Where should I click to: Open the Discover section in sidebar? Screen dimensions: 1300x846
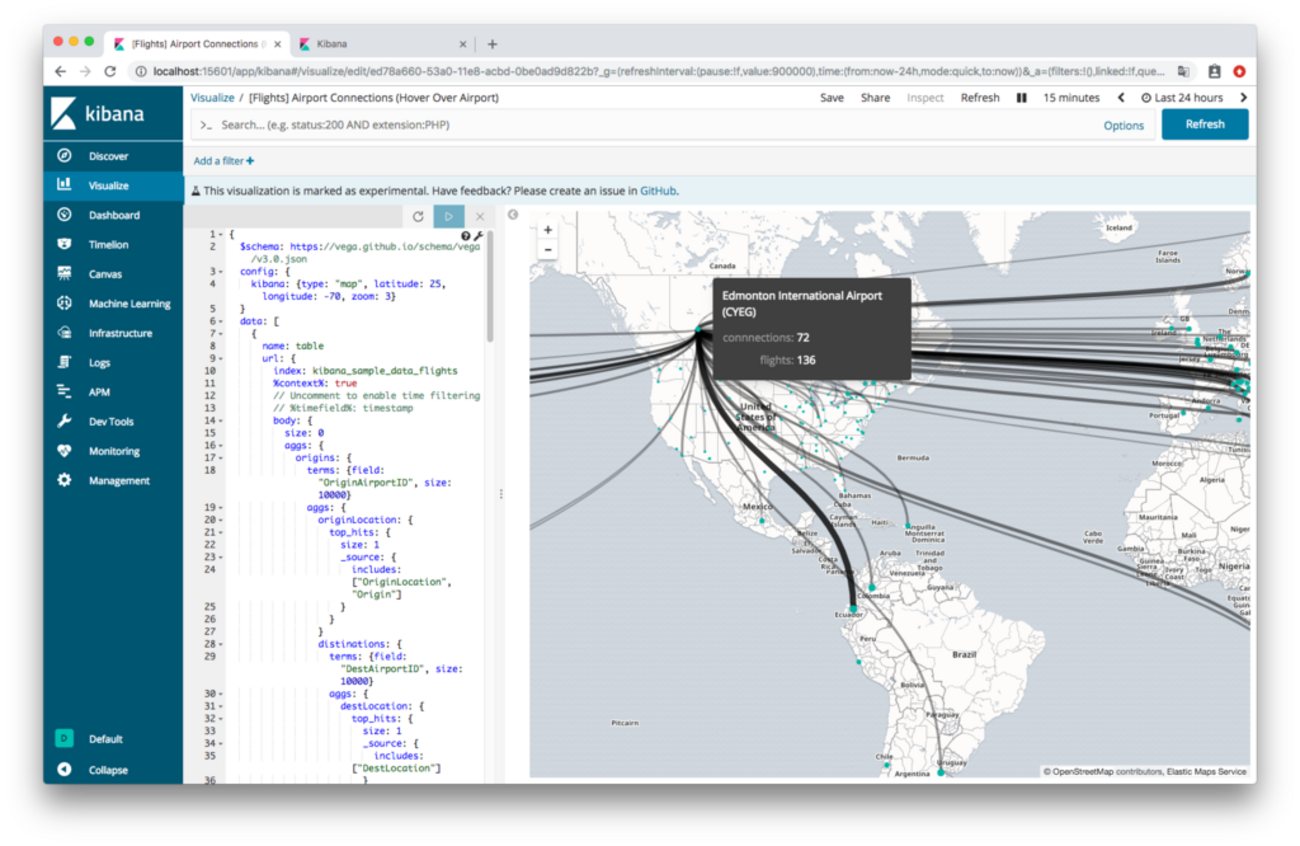point(108,156)
